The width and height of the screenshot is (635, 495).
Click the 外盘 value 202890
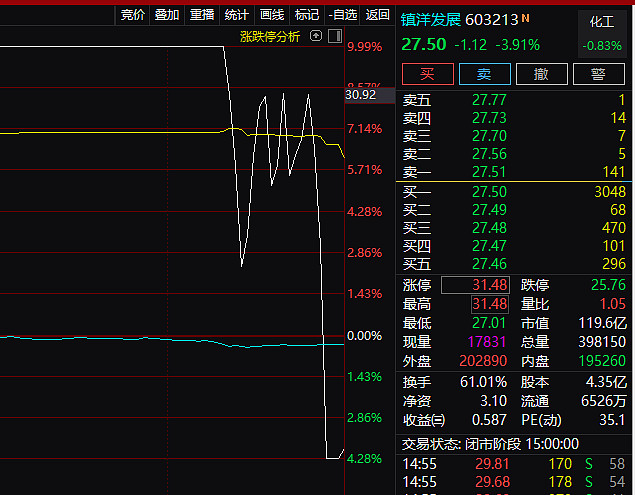[x=483, y=361]
